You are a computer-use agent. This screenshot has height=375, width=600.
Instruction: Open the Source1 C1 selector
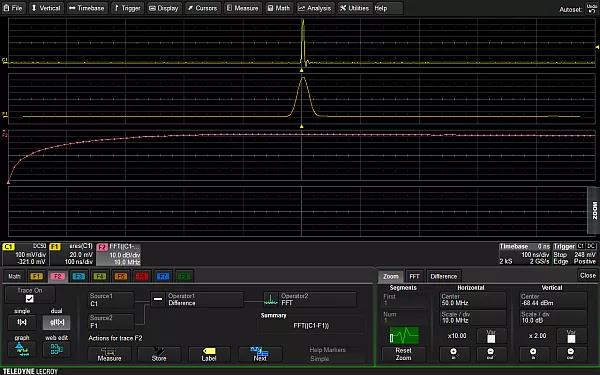(x=111, y=300)
